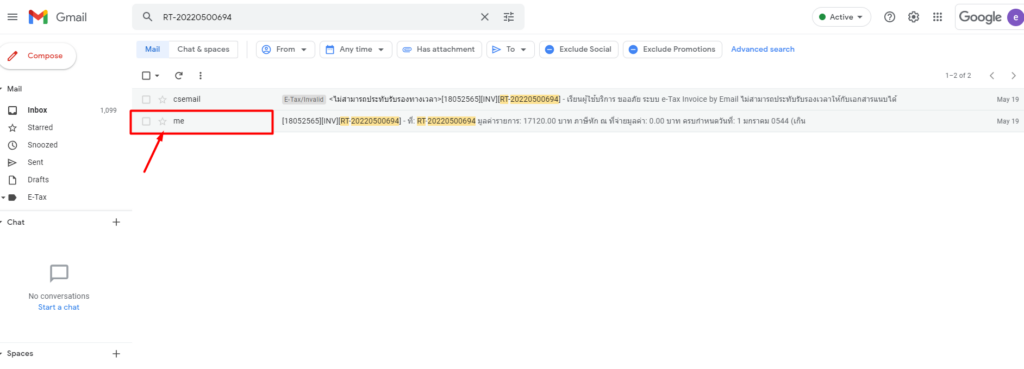Open the csemail email subject row

pos(577,99)
